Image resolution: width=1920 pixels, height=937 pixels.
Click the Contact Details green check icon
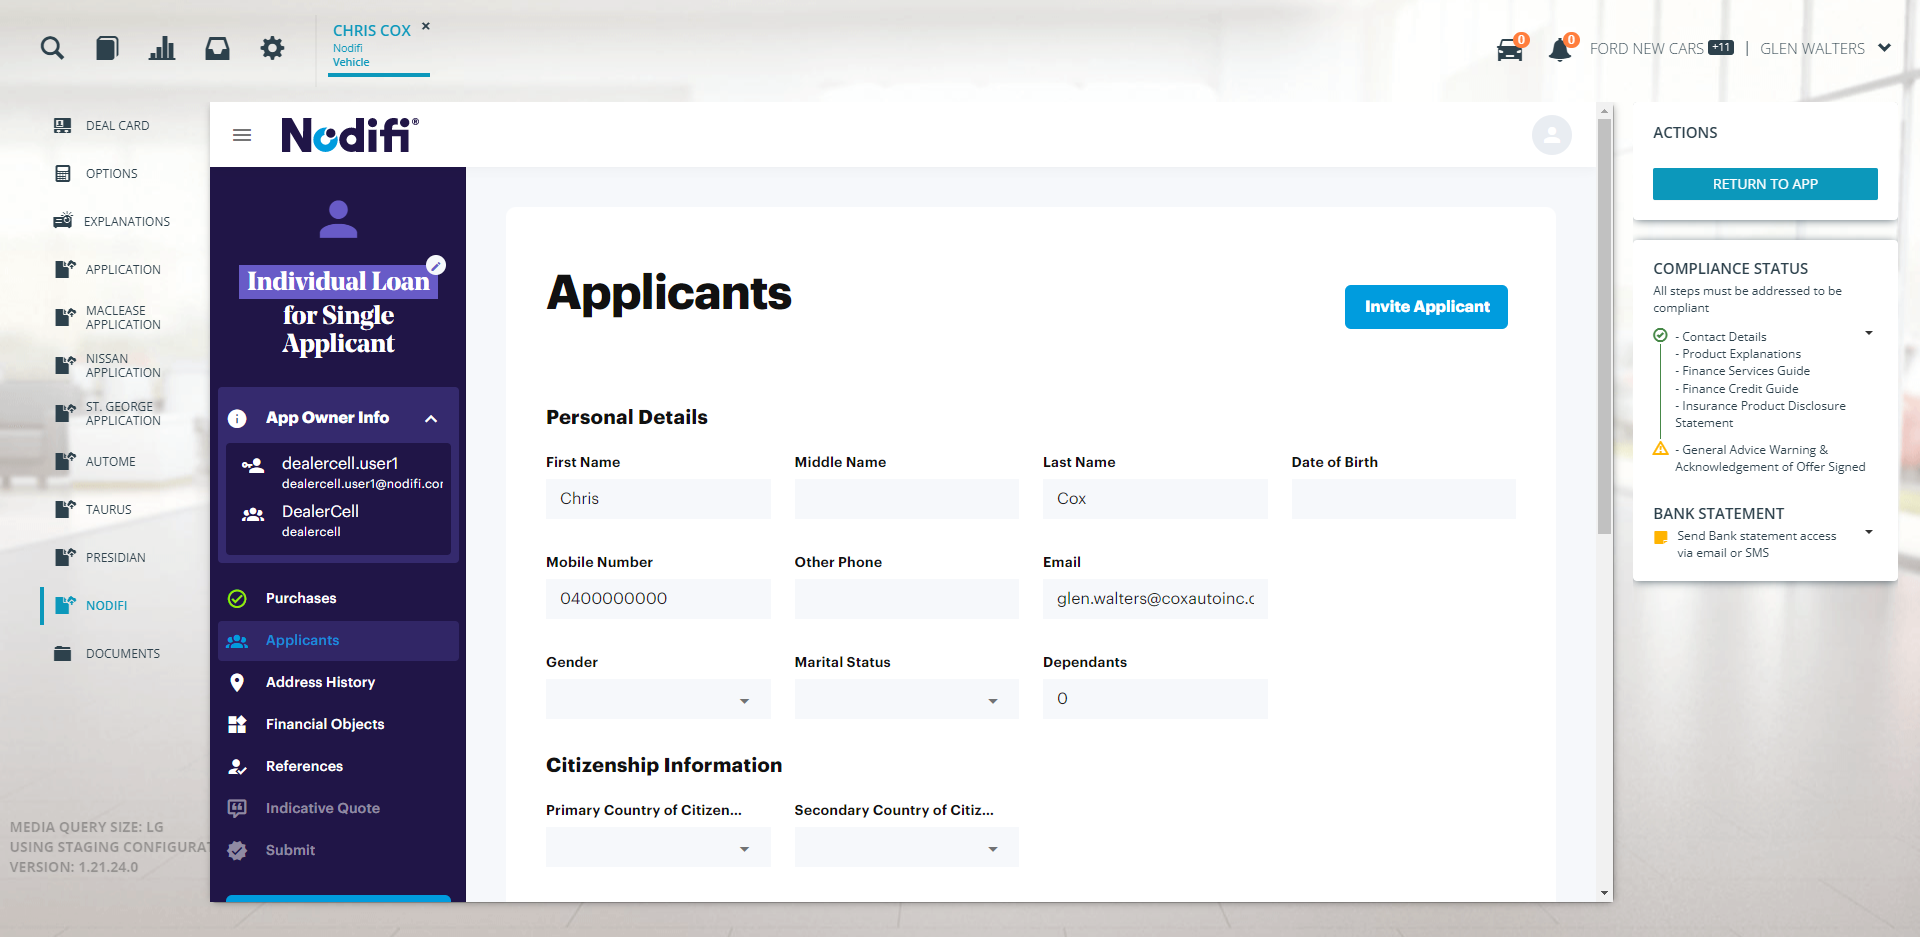[1661, 336]
